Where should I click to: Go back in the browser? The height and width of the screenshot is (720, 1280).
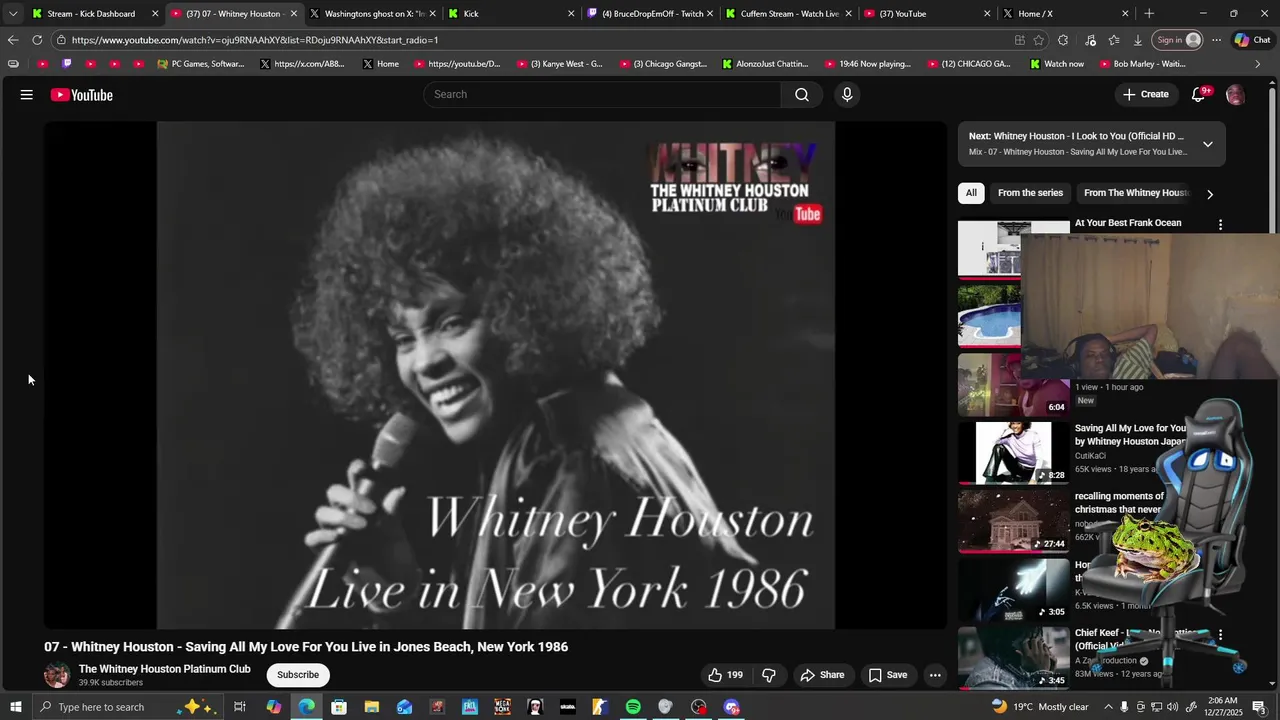coord(12,40)
